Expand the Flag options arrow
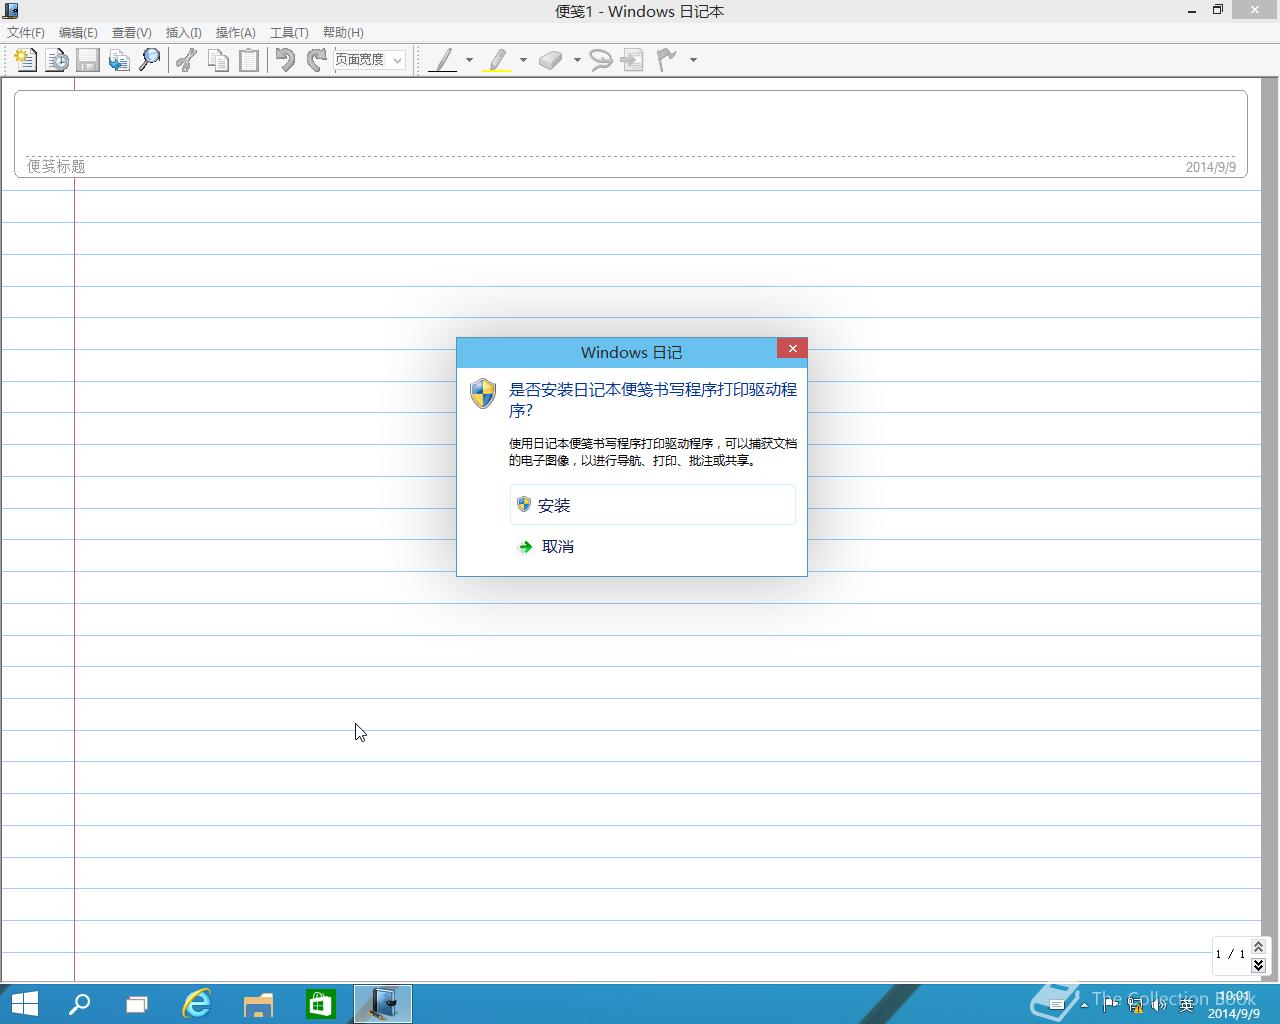Image resolution: width=1280 pixels, height=1024 pixels. click(x=693, y=60)
